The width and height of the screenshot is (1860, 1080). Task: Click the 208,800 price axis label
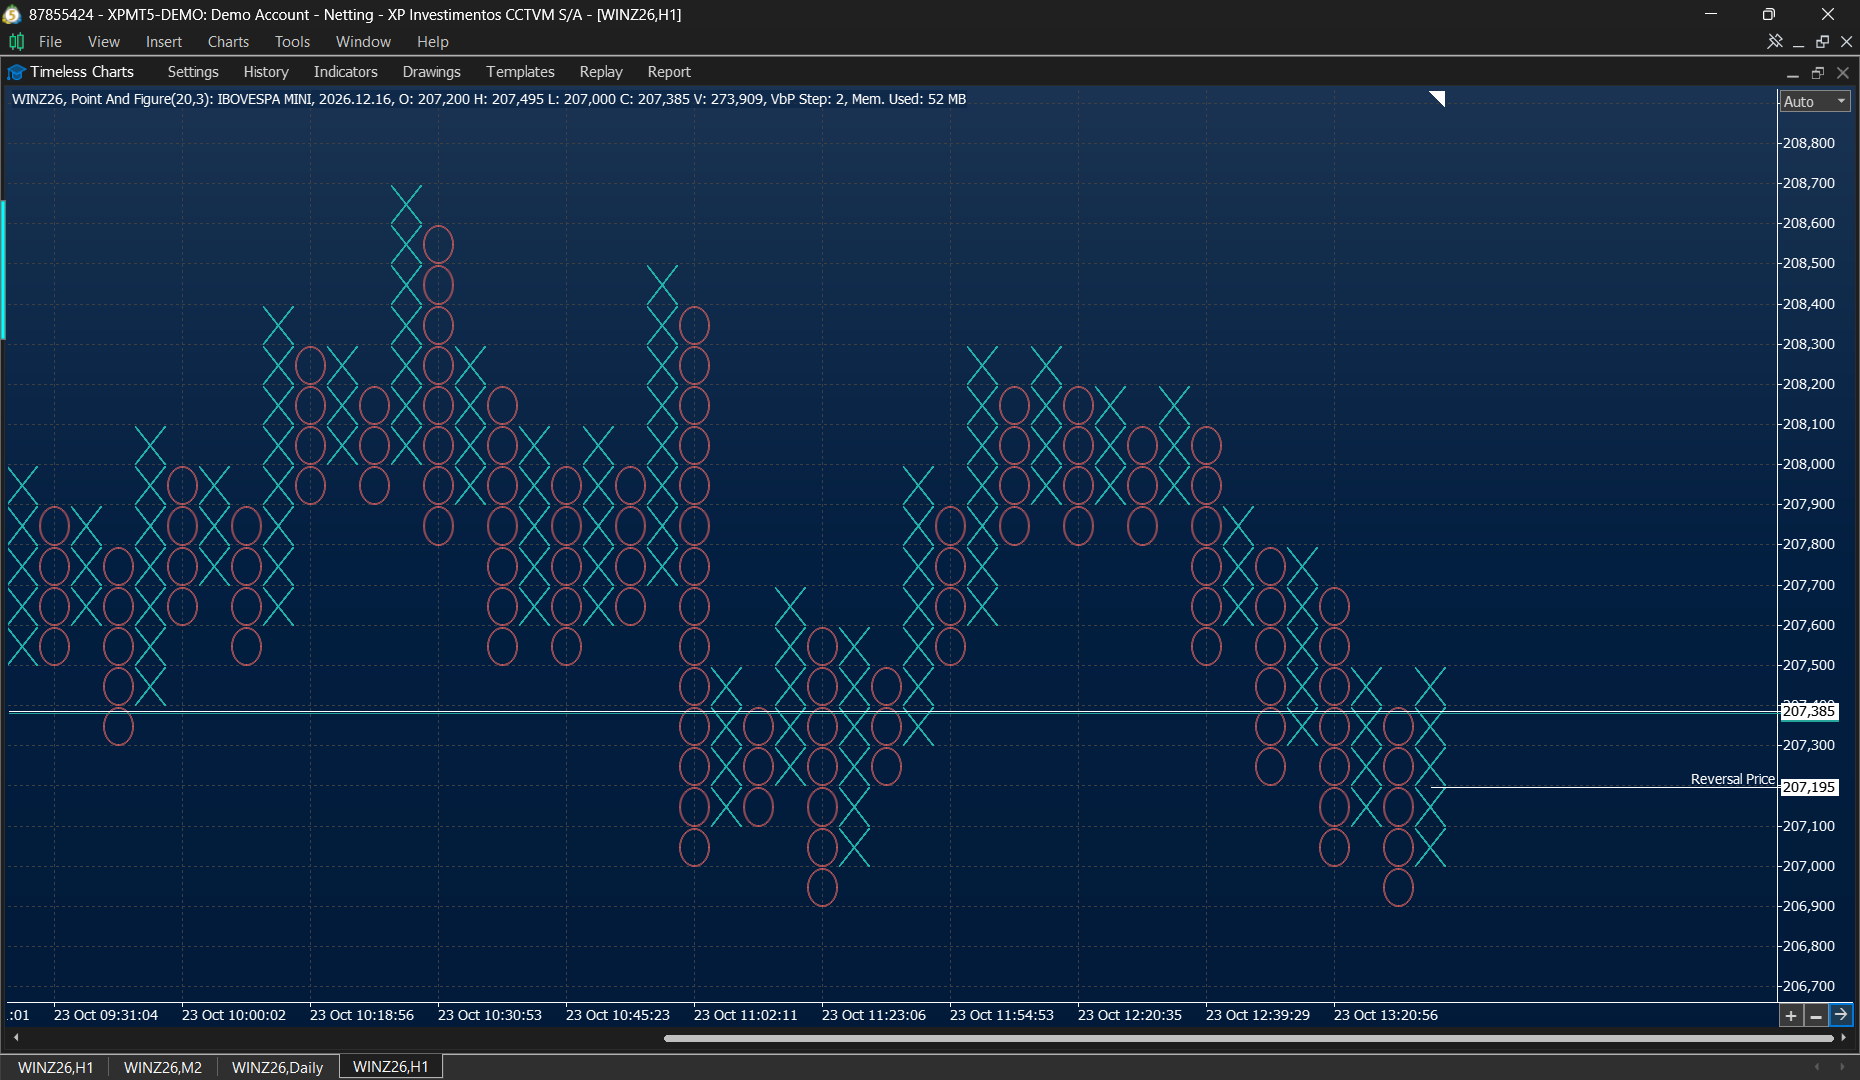pos(1809,143)
